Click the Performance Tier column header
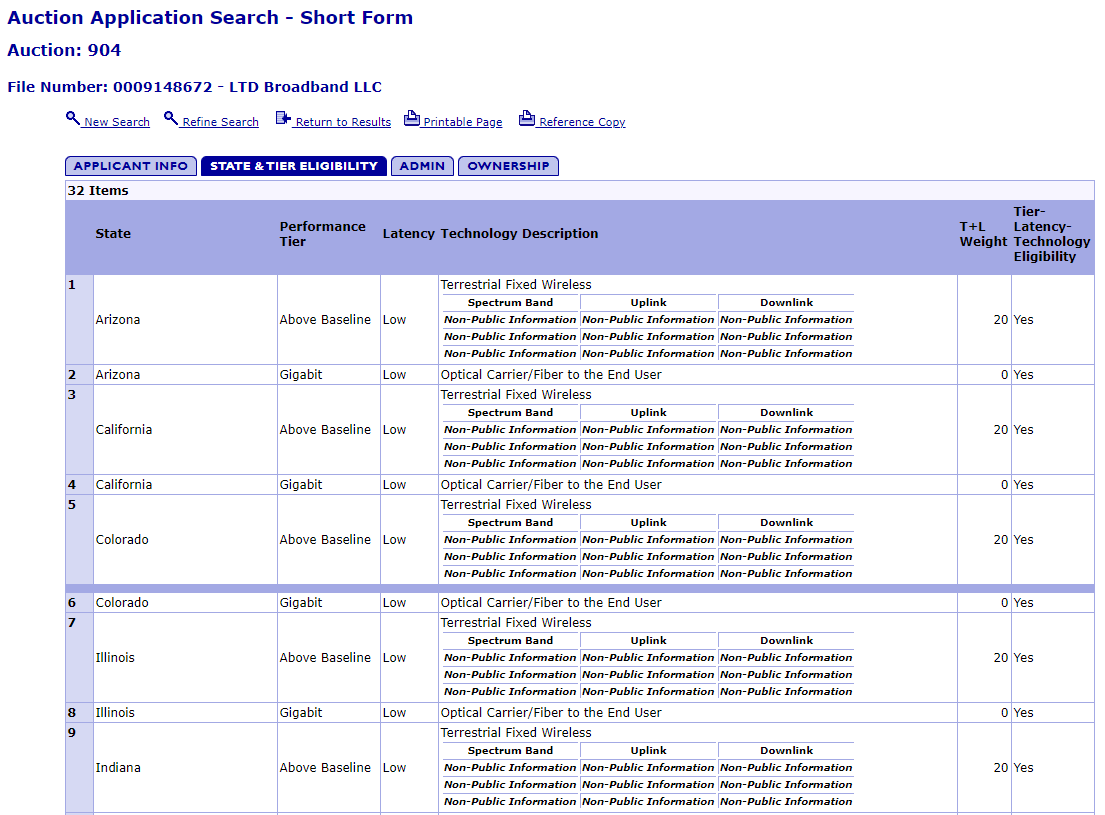 tap(322, 234)
